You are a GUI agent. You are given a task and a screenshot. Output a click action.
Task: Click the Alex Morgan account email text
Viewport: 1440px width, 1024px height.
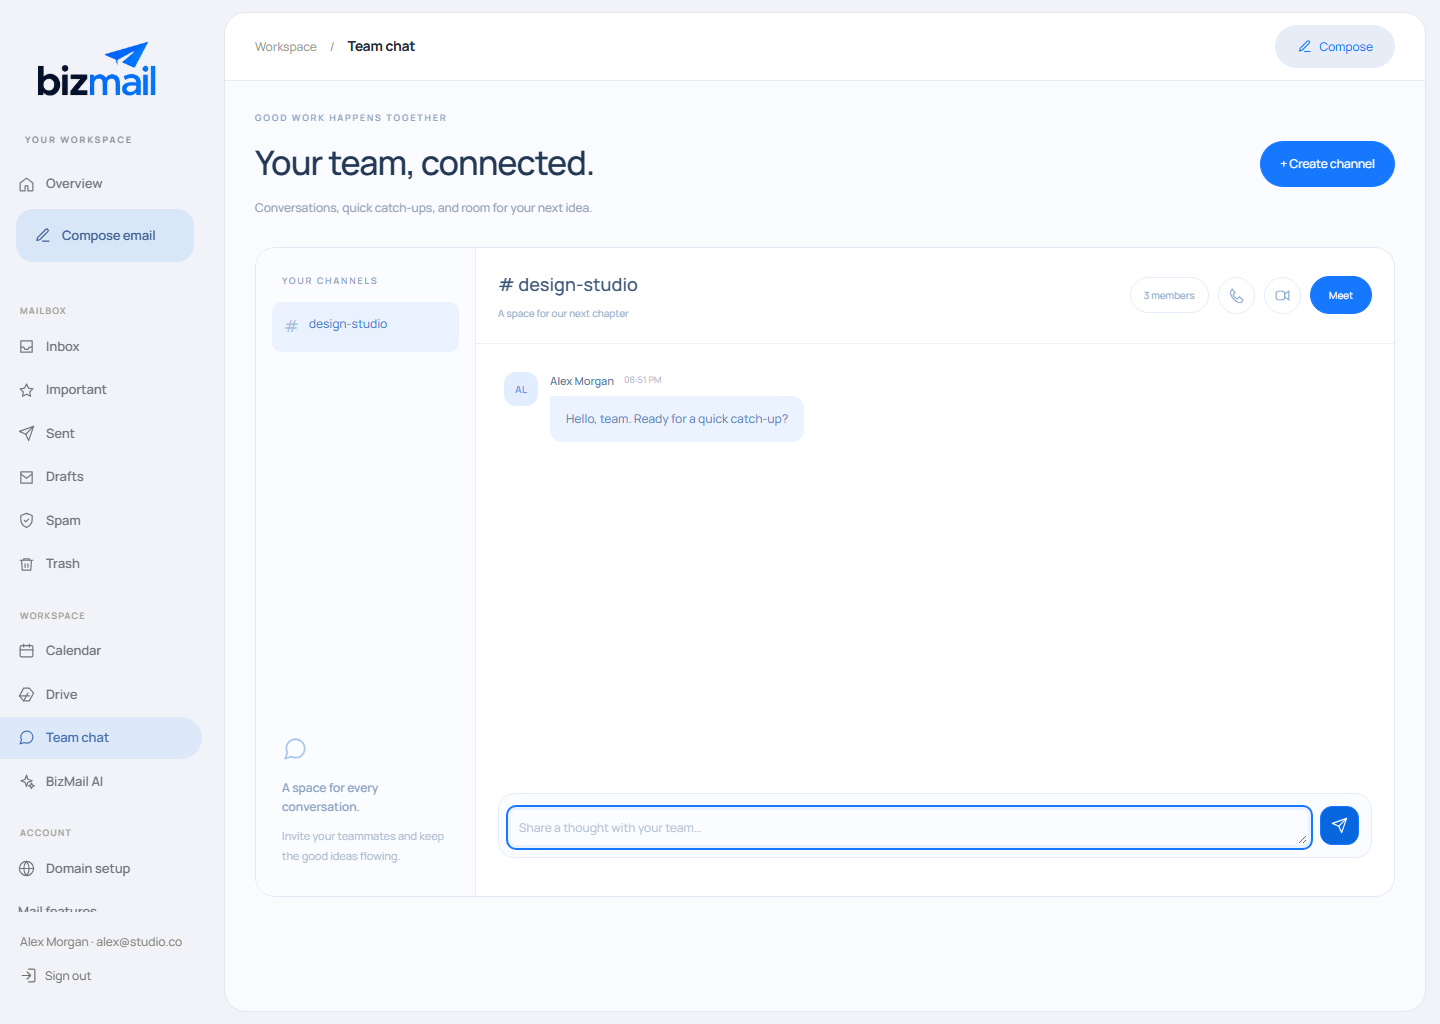[x=101, y=942]
